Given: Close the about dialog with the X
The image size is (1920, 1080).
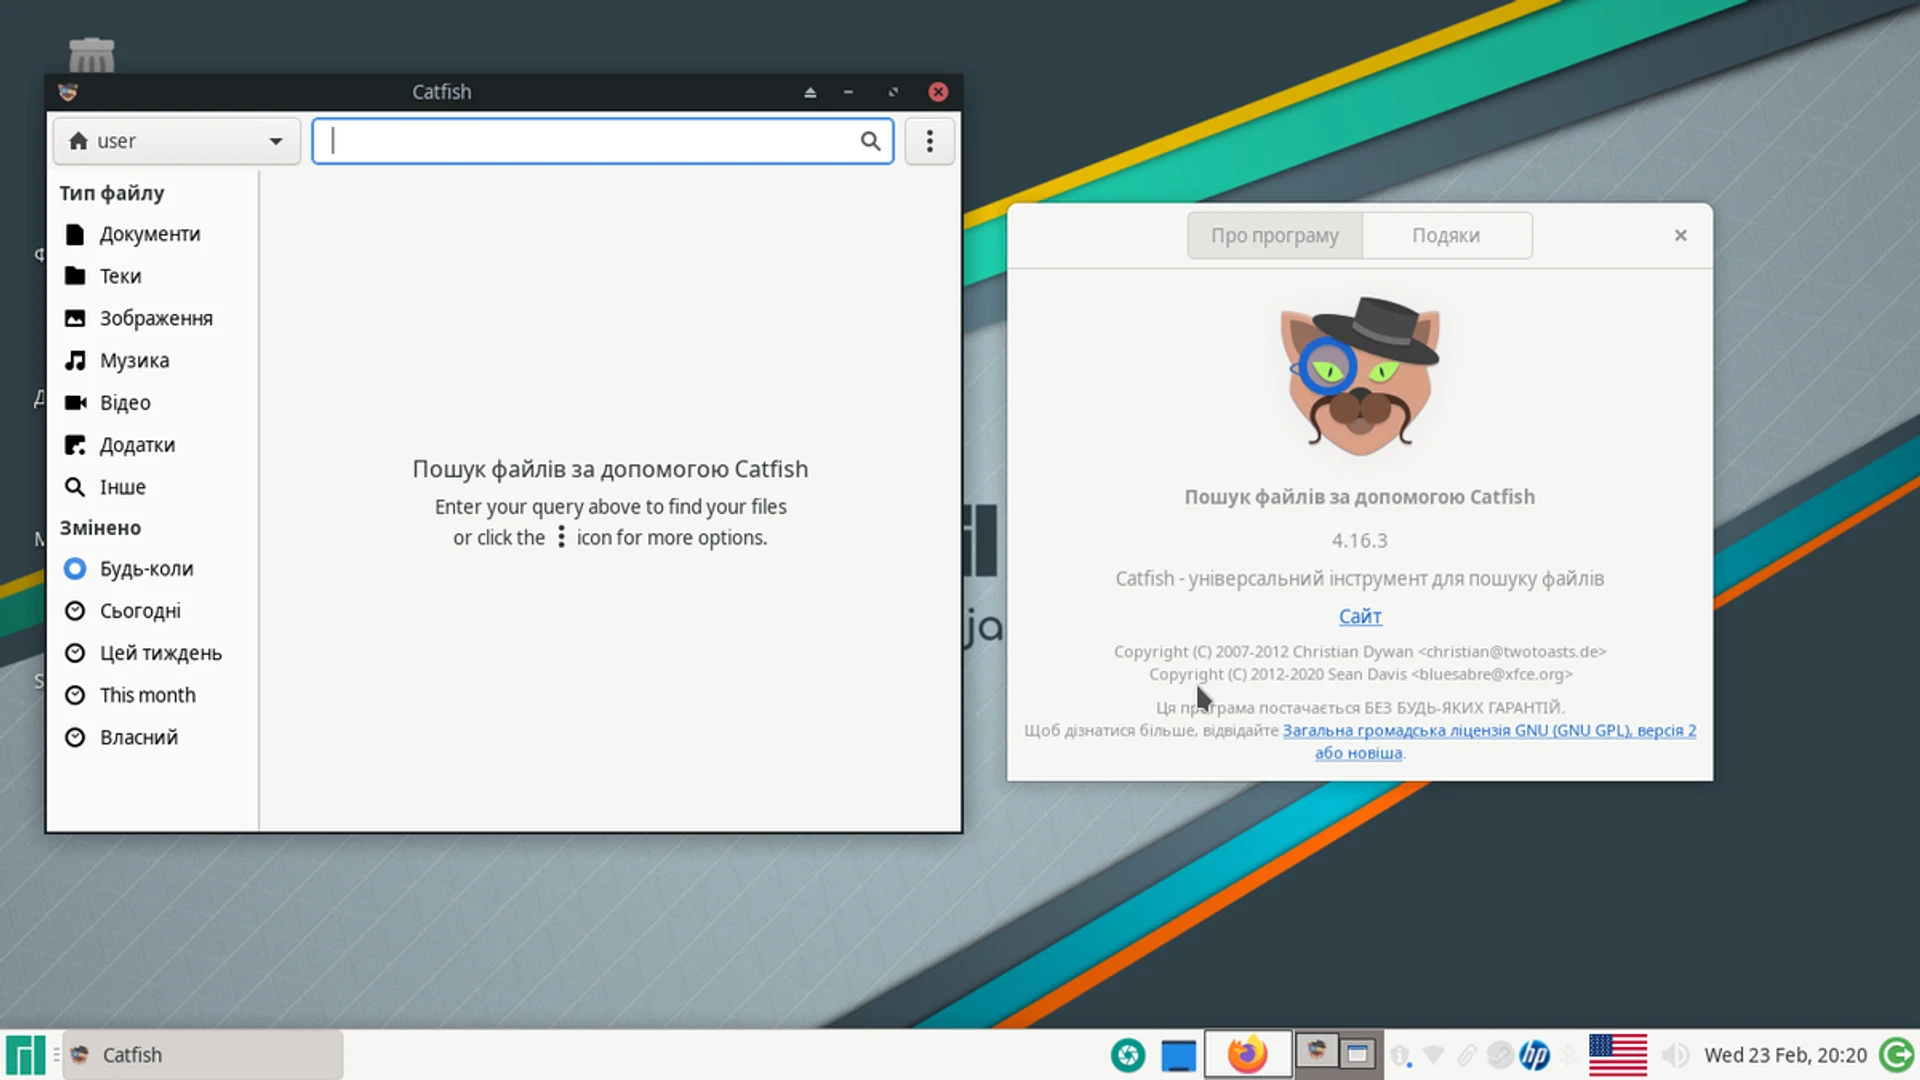Looking at the screenshot, I should (x=1680, y=235).
